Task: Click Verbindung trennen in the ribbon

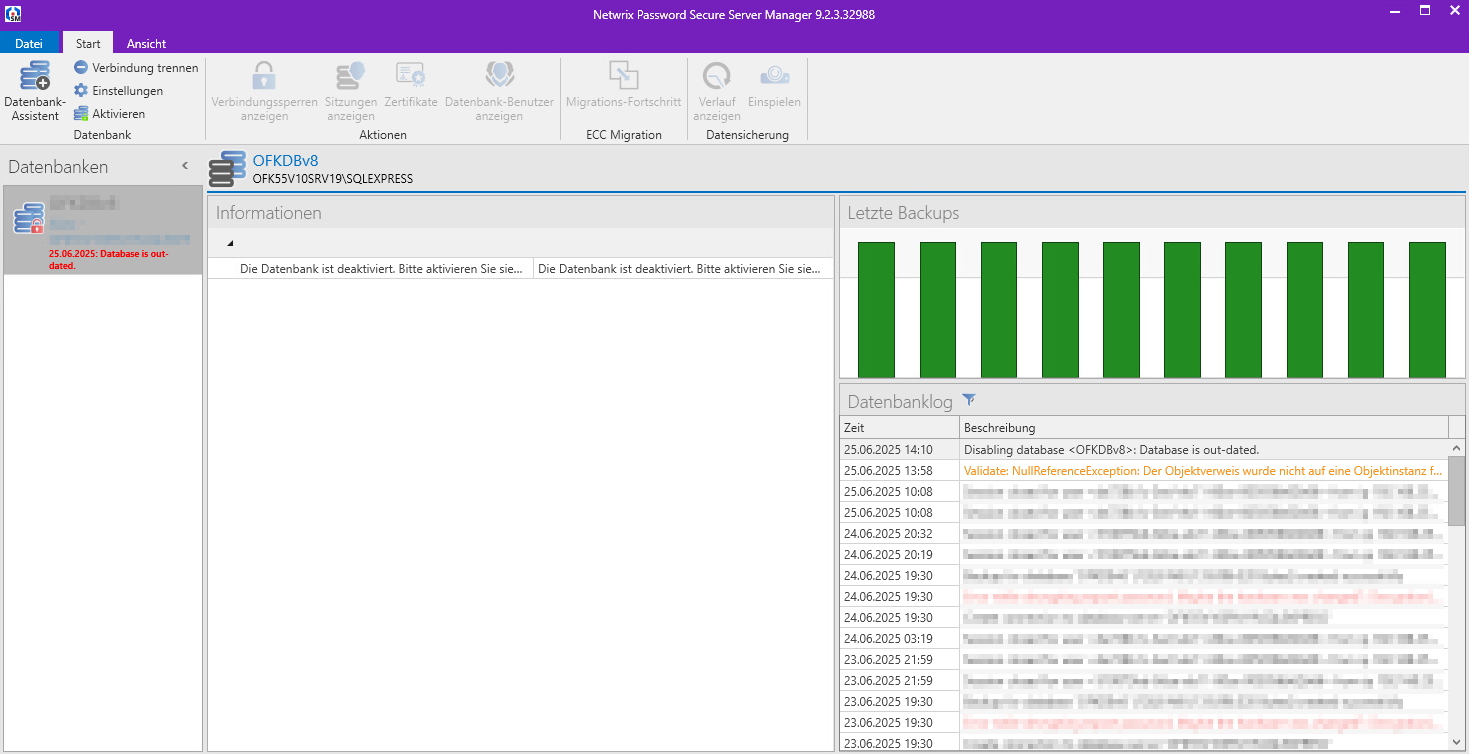Action: click(x=136, y=68)
